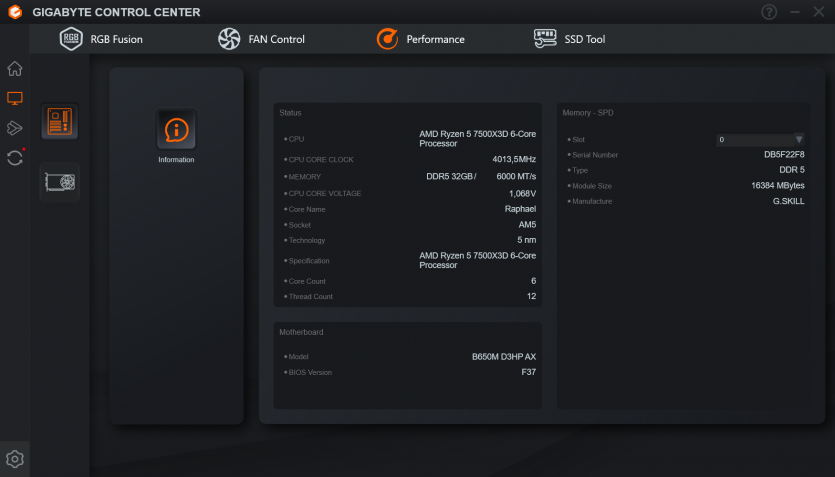Image resolution: width=835 pixels, height=477 pixels.
Task: Open help via the question mark icon
Action: tap(768, 12)
